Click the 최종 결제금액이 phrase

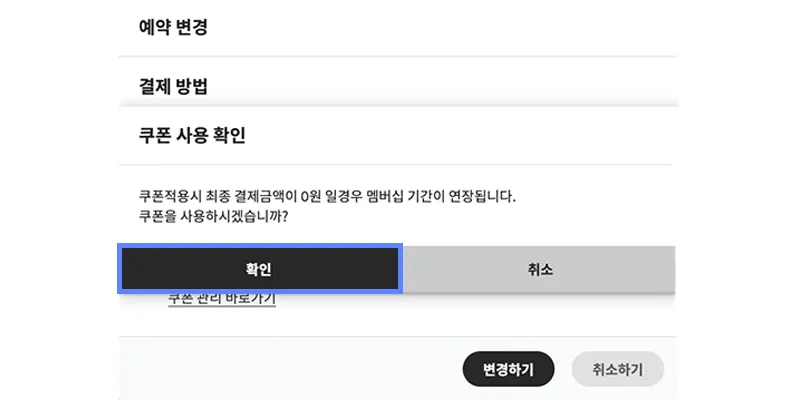[256, 195]
